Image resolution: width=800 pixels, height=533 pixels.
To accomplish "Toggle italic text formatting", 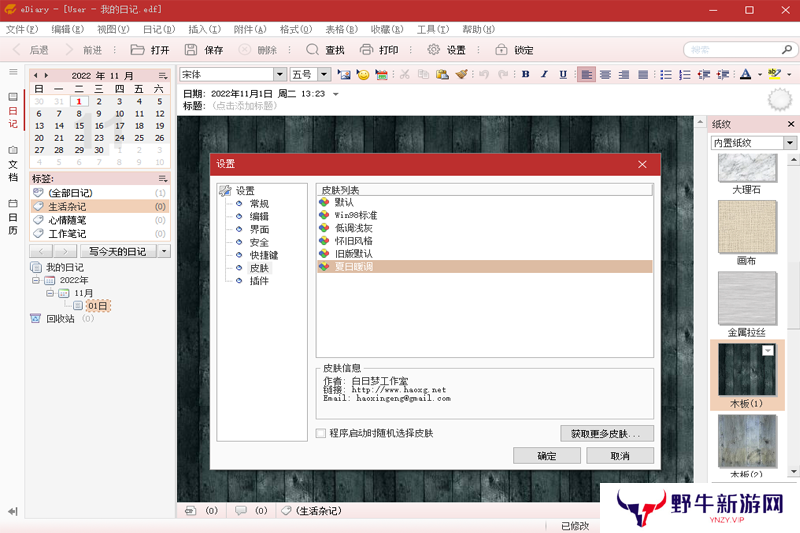I will click(x=544, y=74).
